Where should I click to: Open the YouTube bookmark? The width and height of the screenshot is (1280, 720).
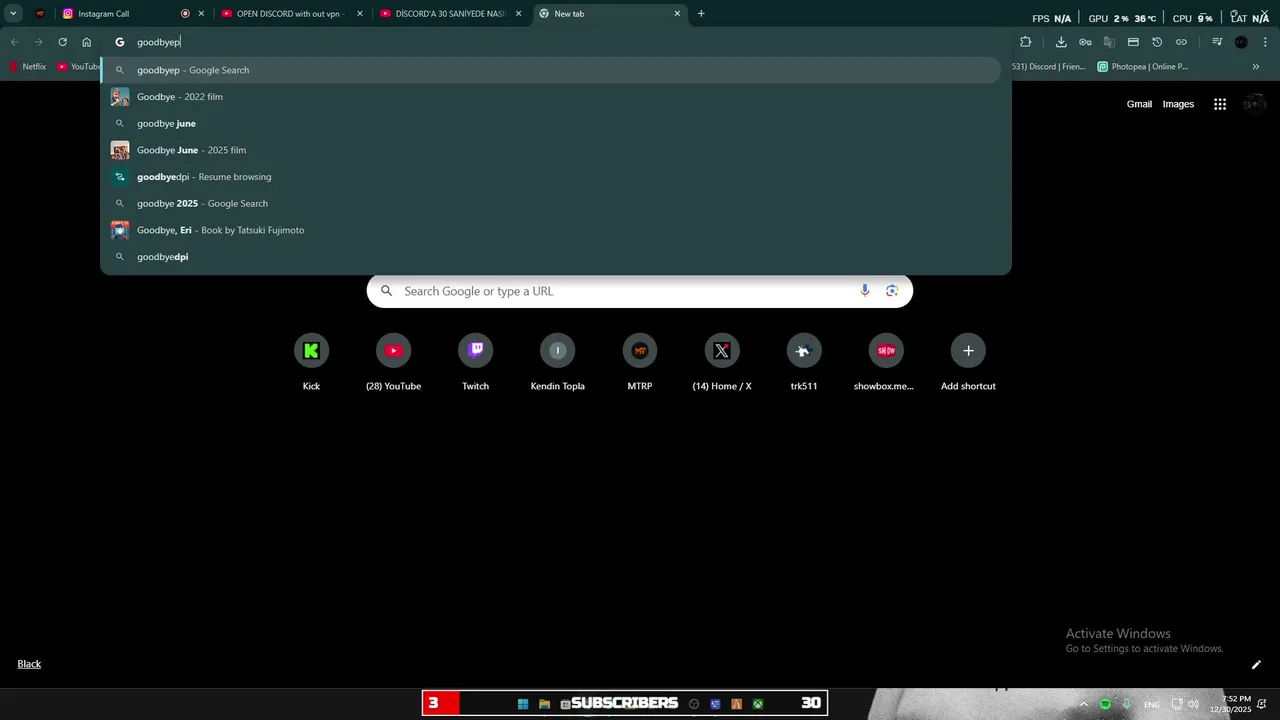[x=78, y=67]
